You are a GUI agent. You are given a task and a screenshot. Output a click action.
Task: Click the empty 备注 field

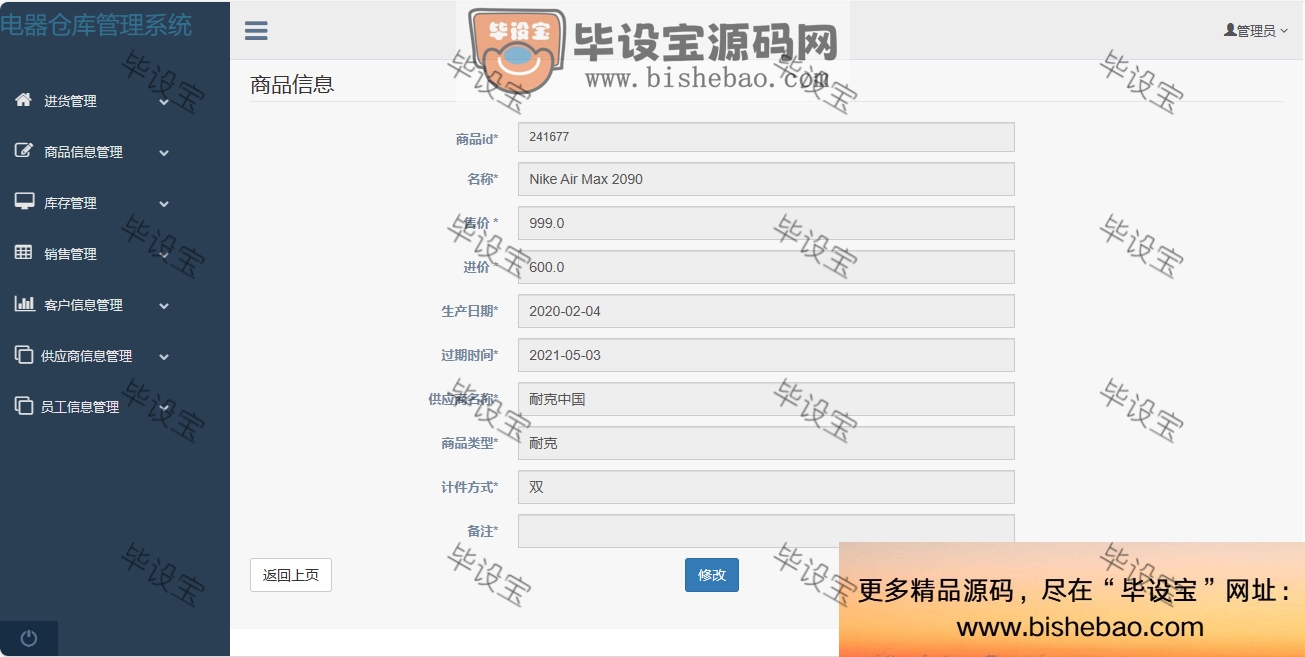coord(766,531)
